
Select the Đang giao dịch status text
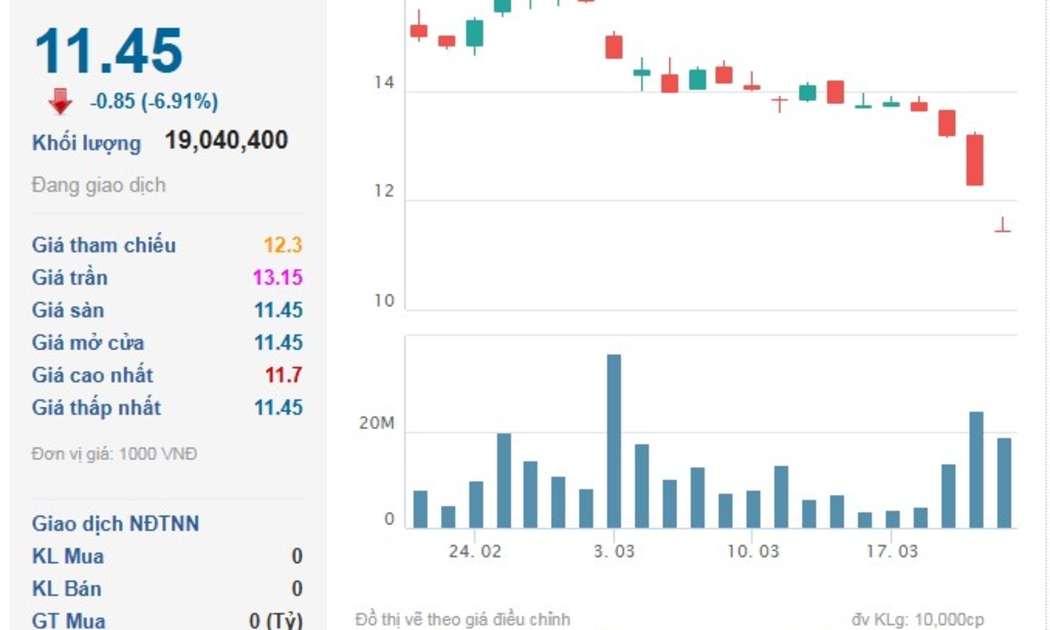pyautogui.click(x=98, y=185)
